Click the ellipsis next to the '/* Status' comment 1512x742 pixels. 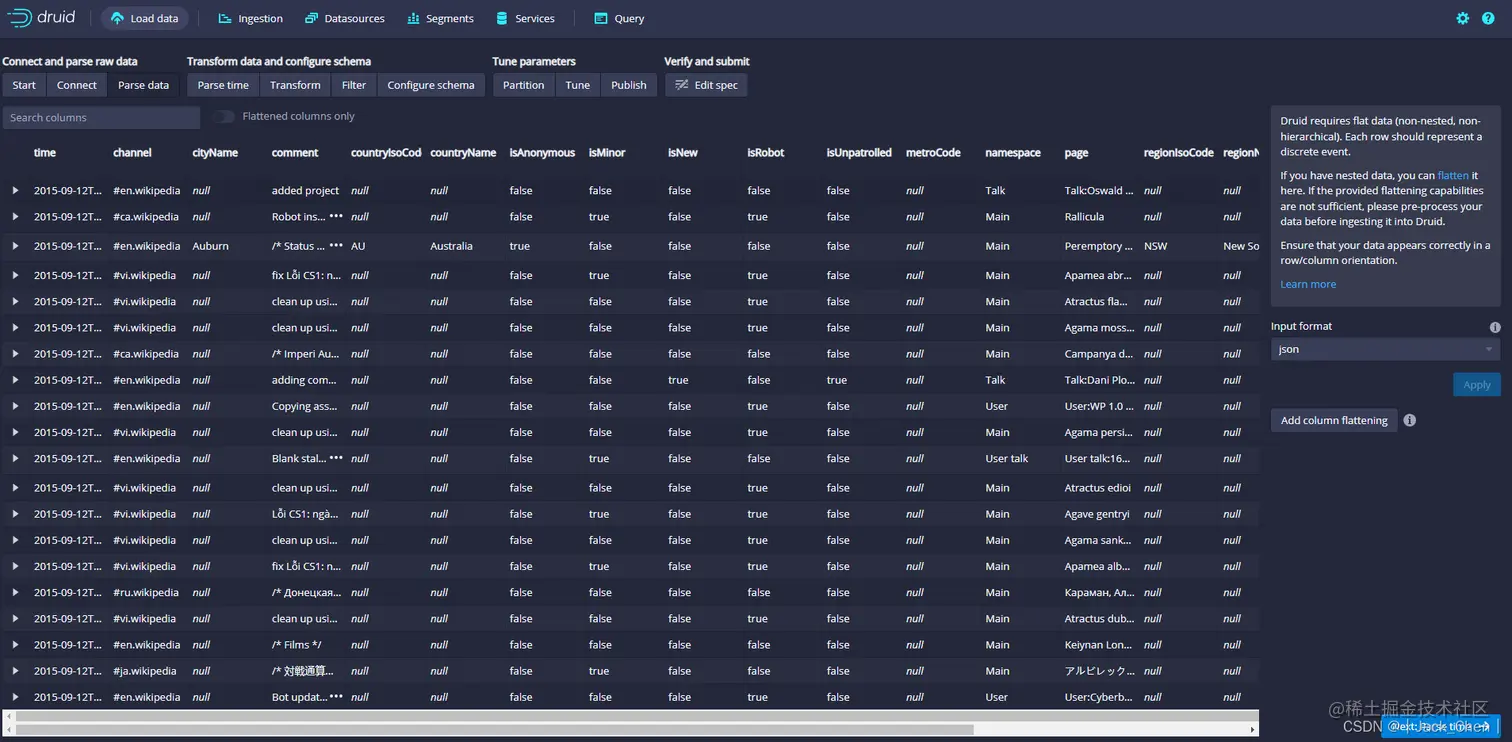pos(336,245)
